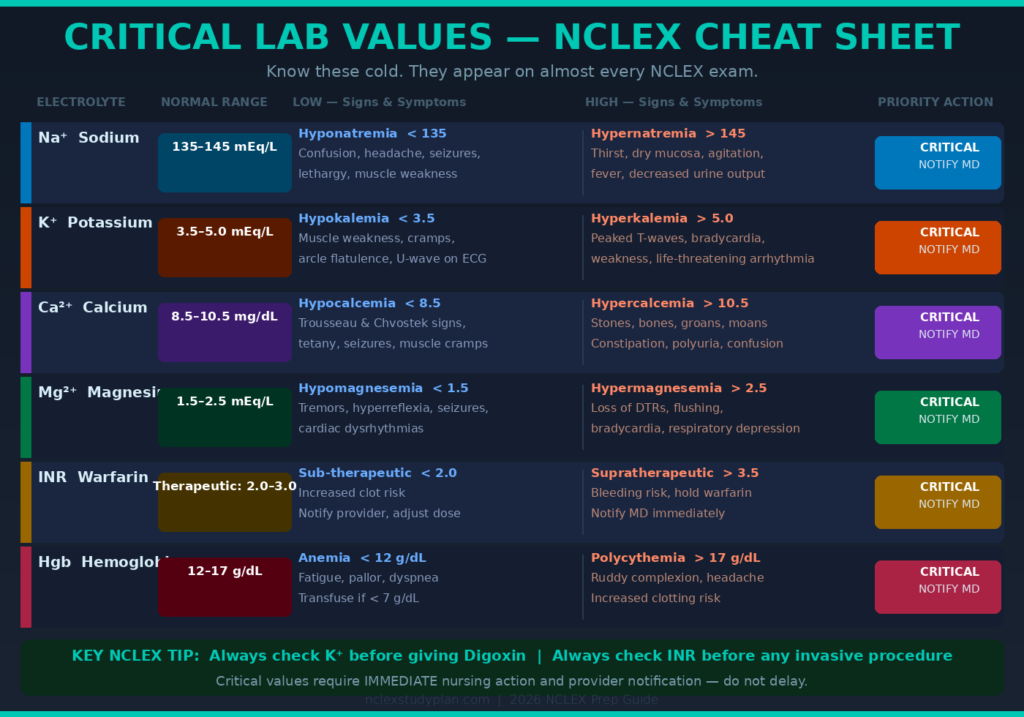This screenshot has height=717, width=1024.
Task: Click the NORMAL RANGE column header
Action: click(x=214, y=102)
